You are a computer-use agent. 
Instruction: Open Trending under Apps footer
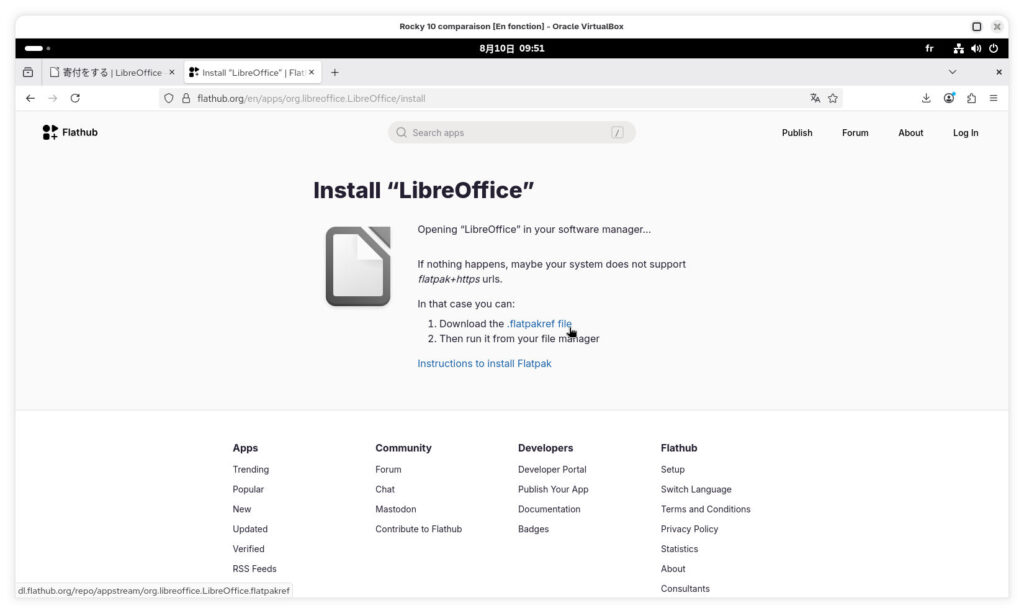251,469
